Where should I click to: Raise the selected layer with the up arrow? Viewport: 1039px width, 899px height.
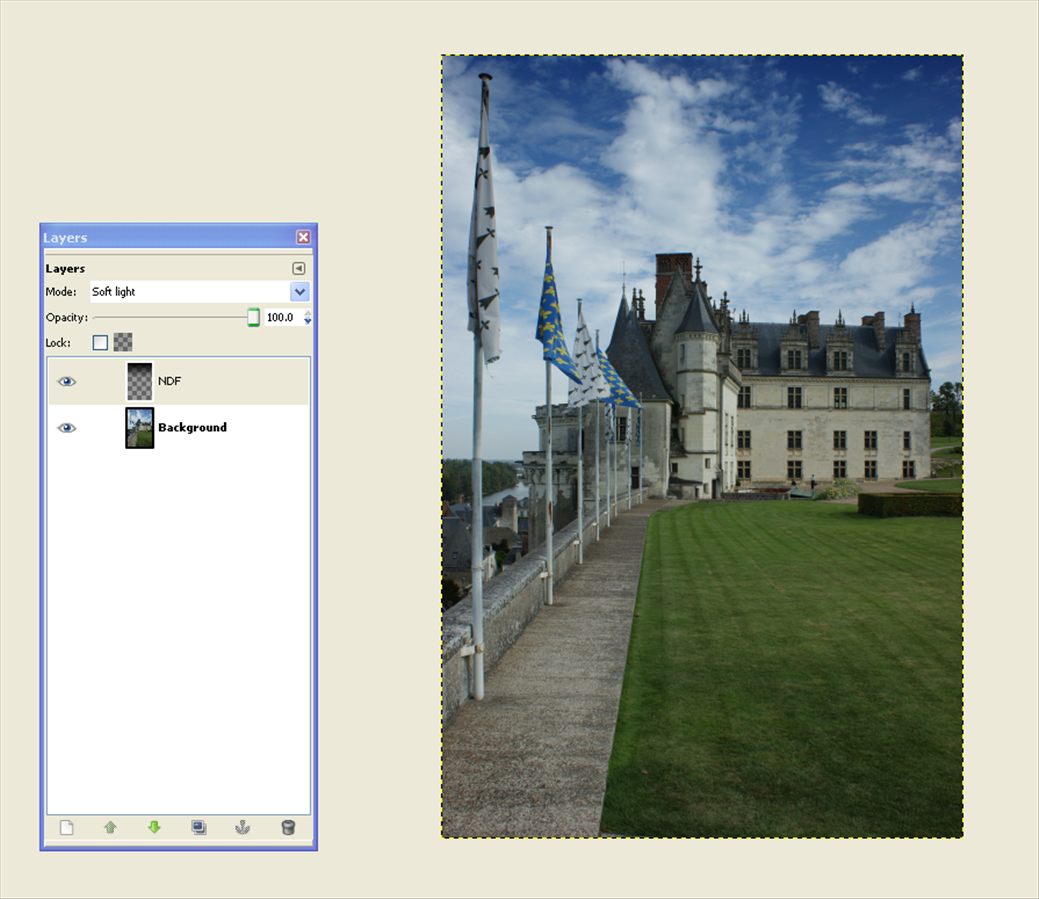111,827
